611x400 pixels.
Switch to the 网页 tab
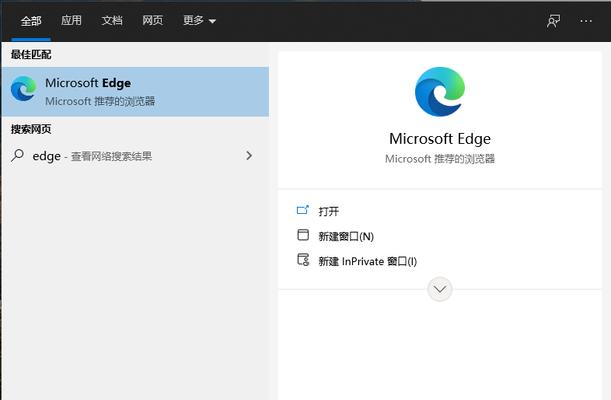point(152,20)
